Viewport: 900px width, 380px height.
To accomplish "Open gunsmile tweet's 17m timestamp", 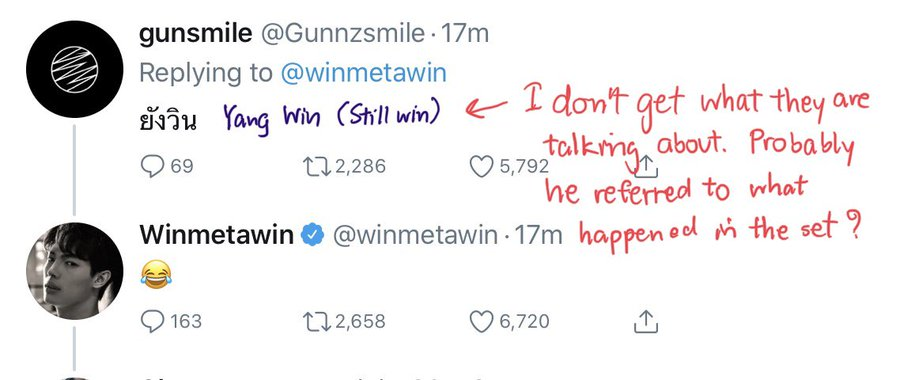I will 464,34.
